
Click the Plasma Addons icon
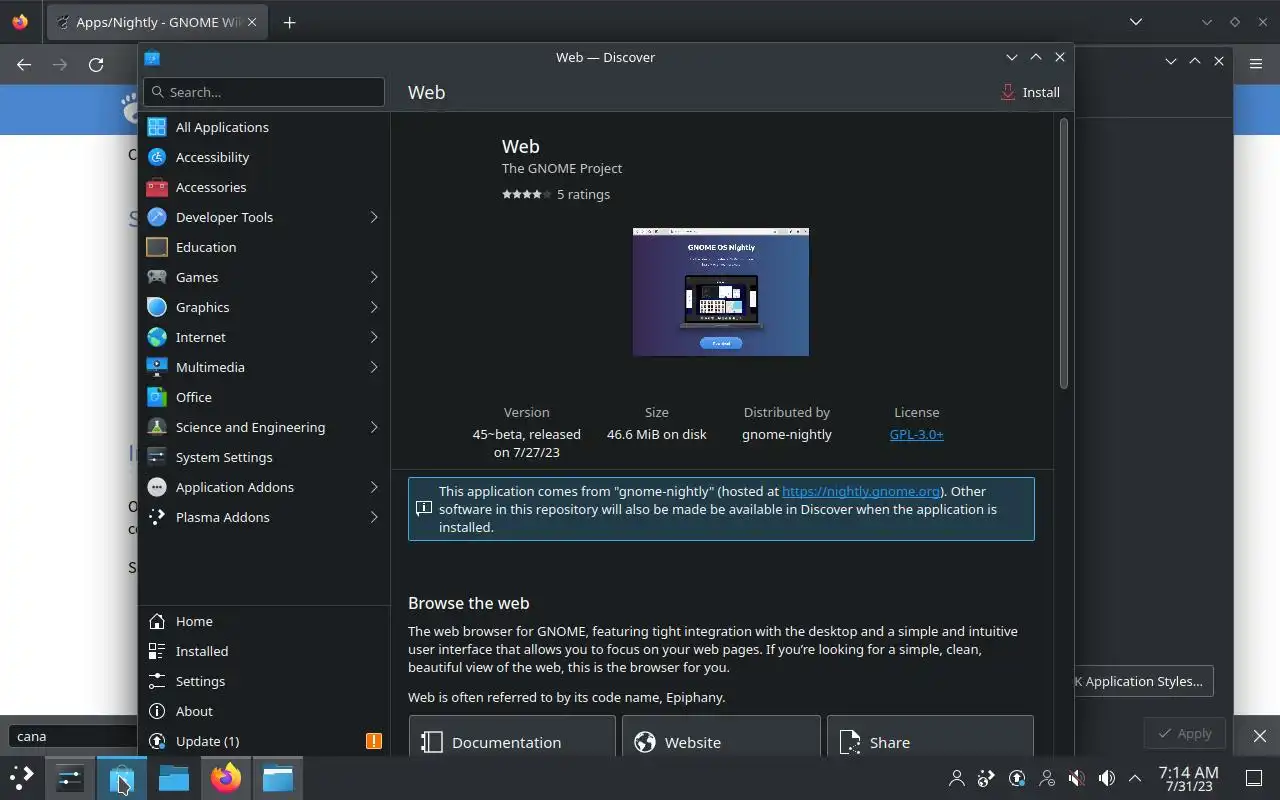pos(156,517)
